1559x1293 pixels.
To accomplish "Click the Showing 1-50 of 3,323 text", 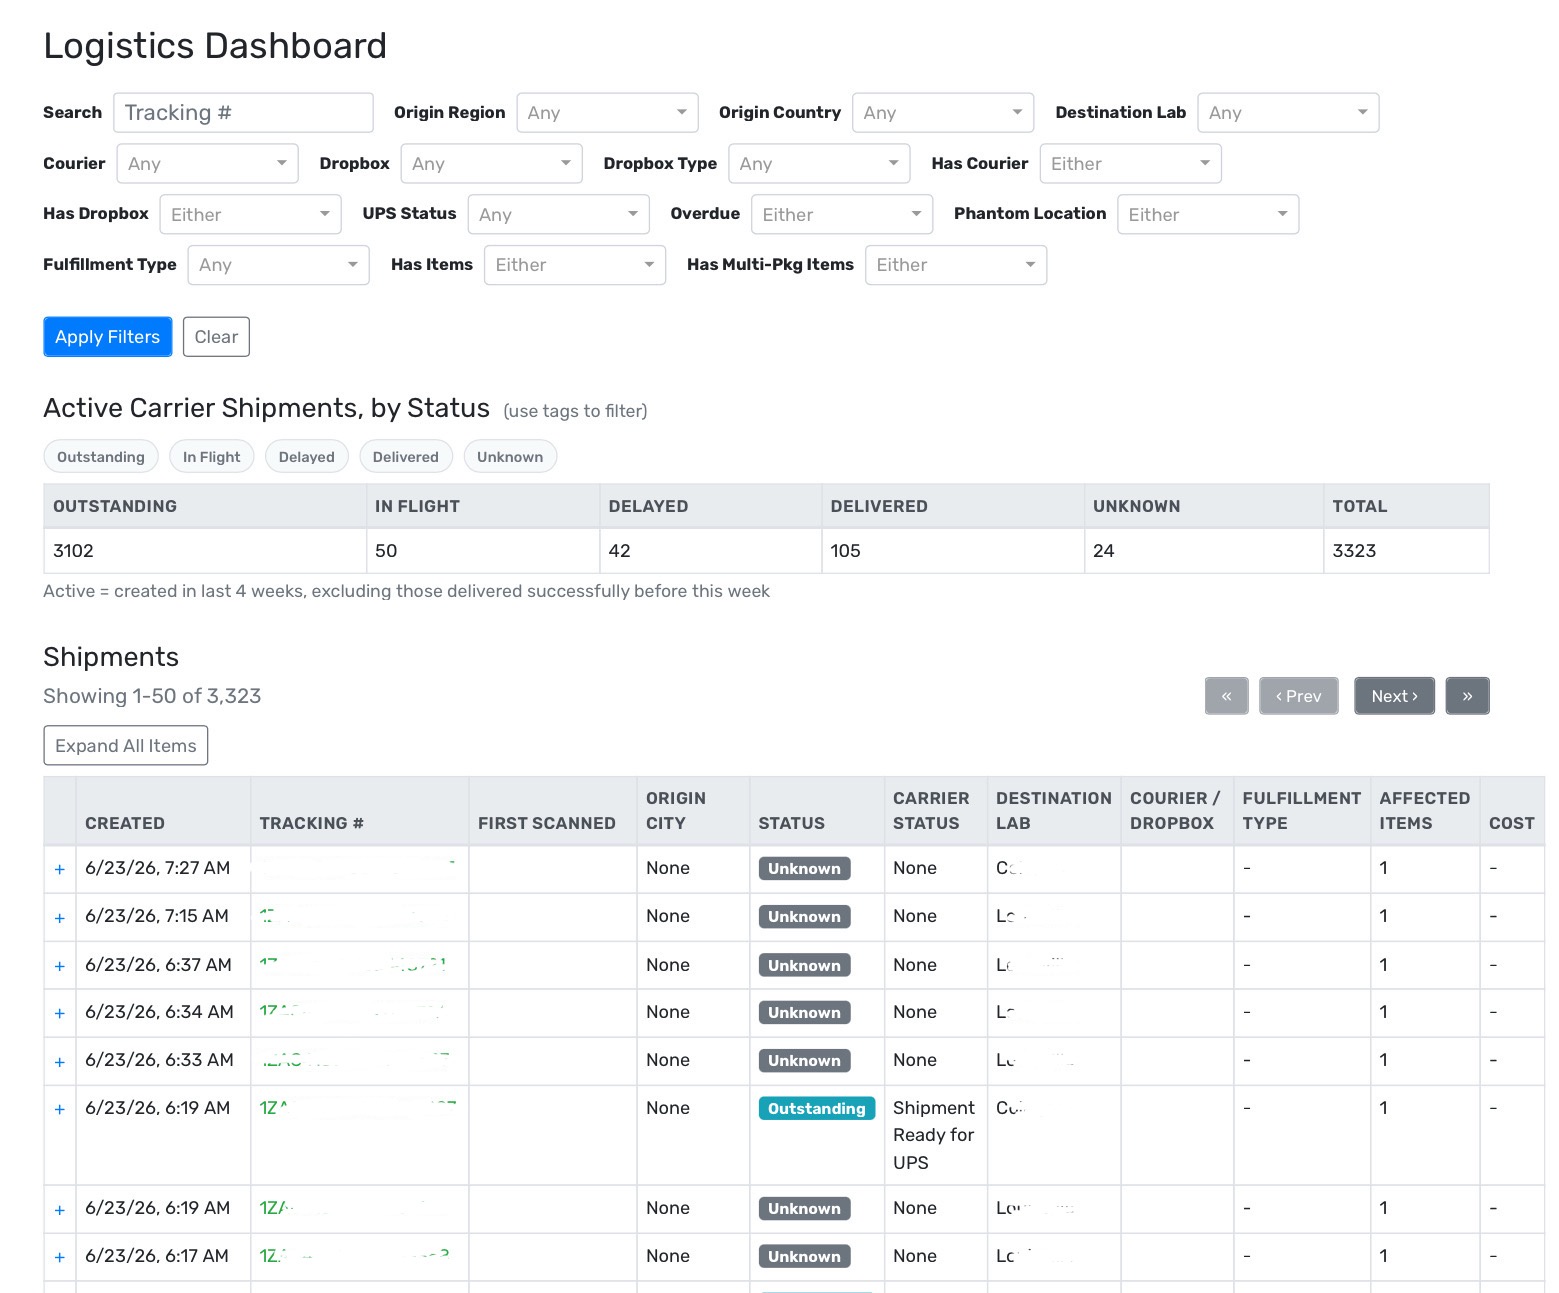I will pyautogui.click(x=152, y=696).
